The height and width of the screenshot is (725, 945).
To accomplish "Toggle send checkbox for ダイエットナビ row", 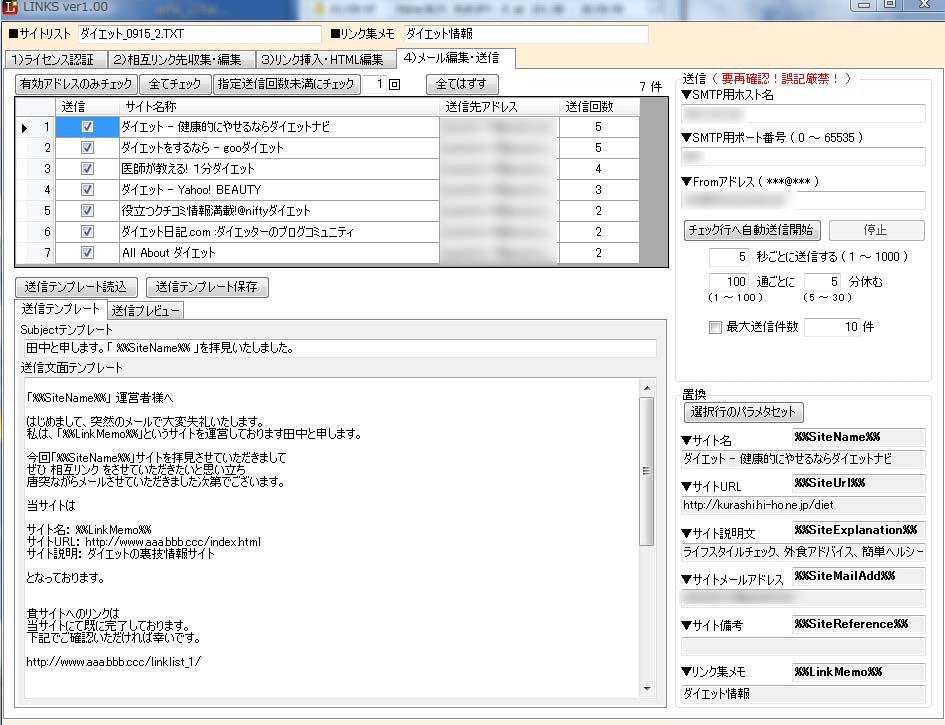I will 87,127.
